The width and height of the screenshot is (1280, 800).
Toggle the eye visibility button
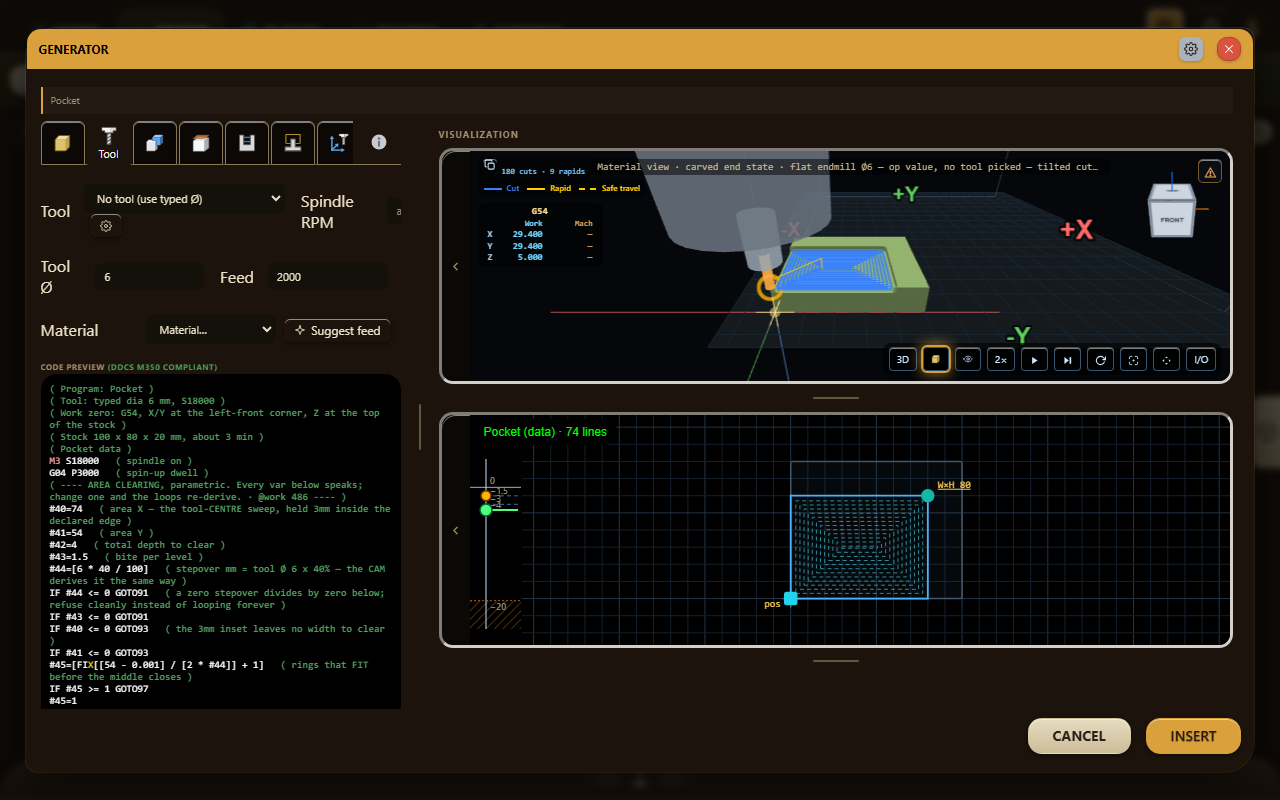tap(968, 359)
